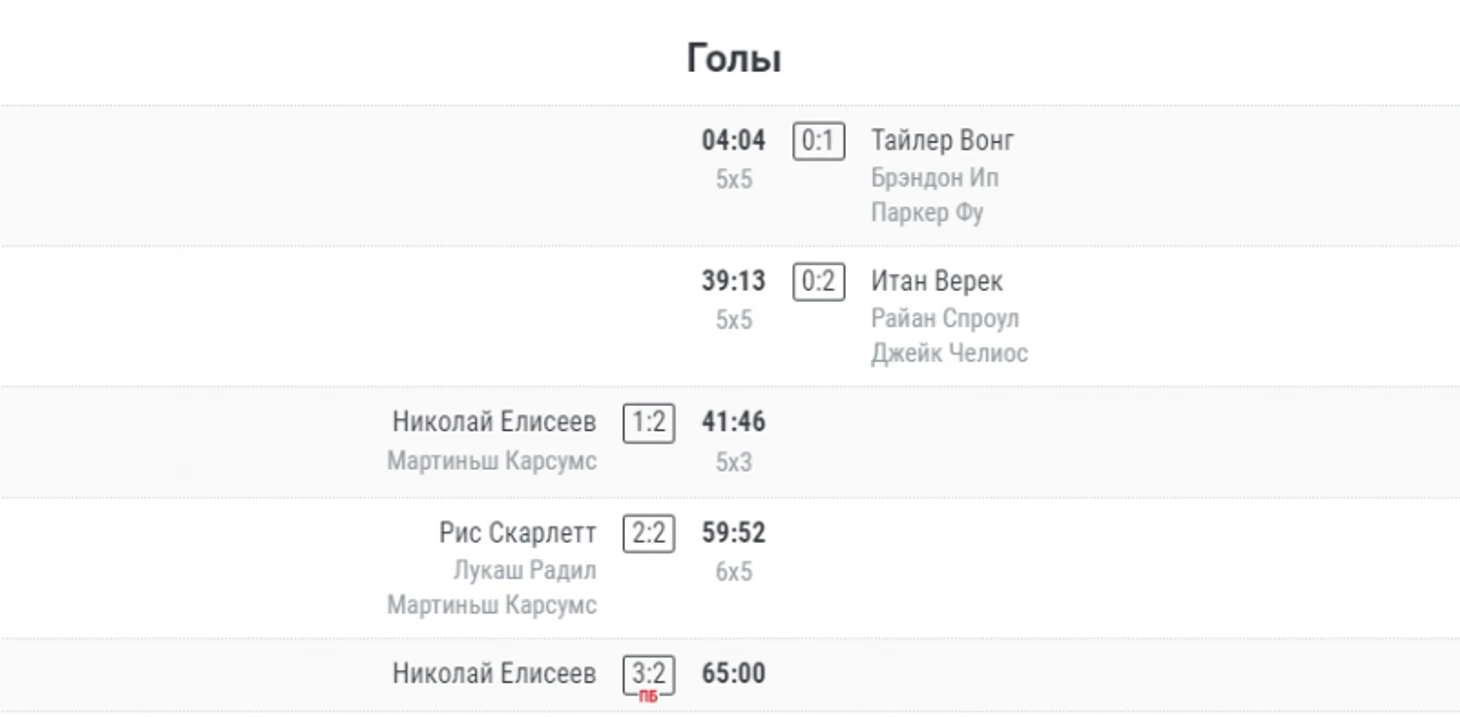Select assistant Паркер Фу

pyautogui.click(x=927, y=212)
